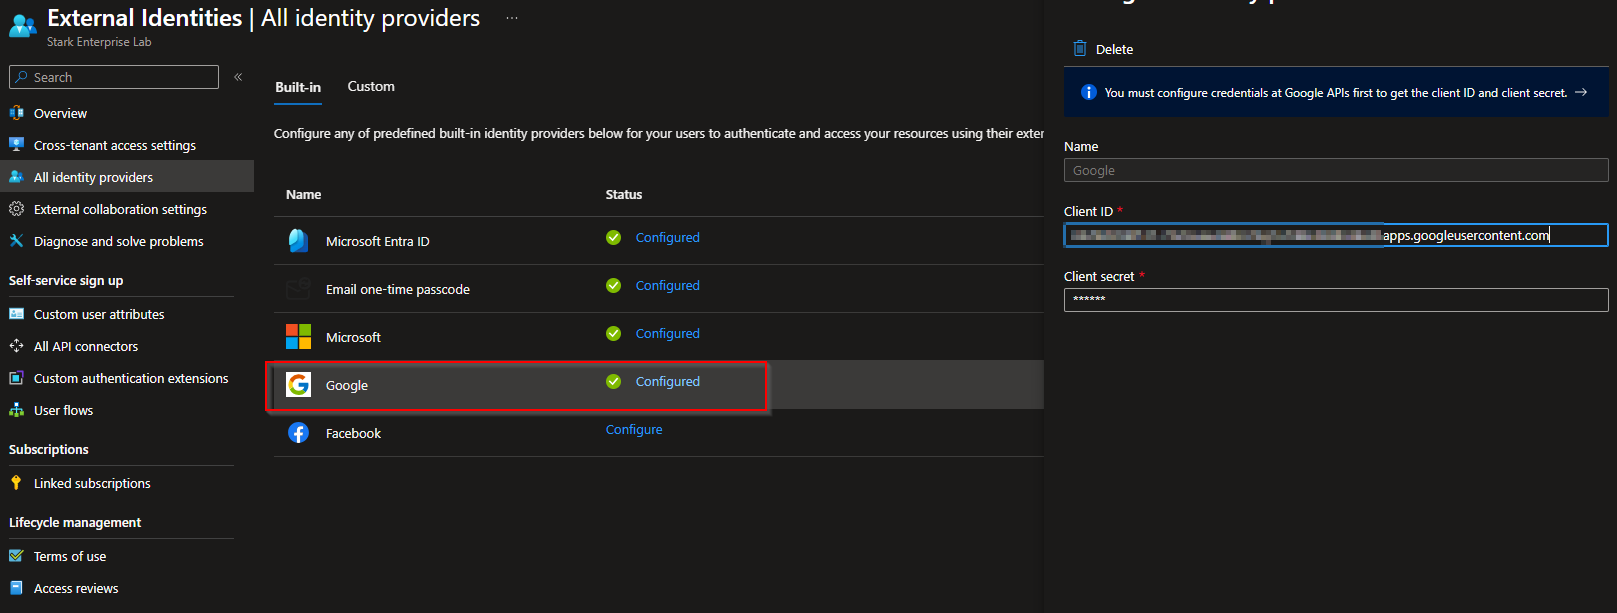1617x613 pixels.
Task: Click the Google logo icon
Action: (298, 385)
